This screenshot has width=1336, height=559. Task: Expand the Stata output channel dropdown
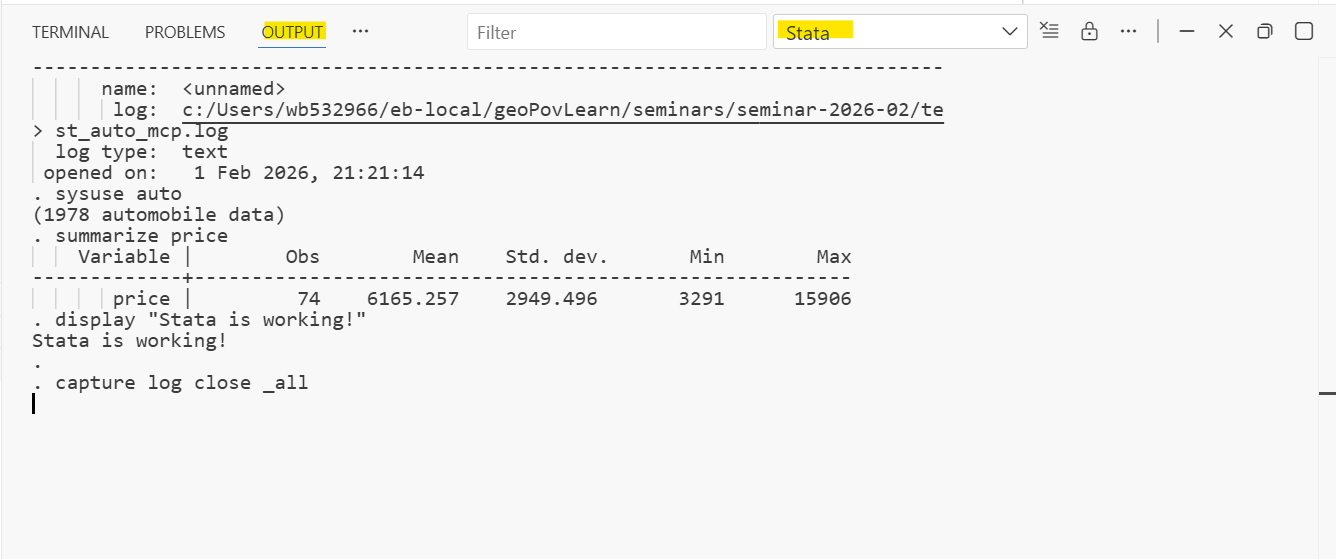click(1009, 32)
